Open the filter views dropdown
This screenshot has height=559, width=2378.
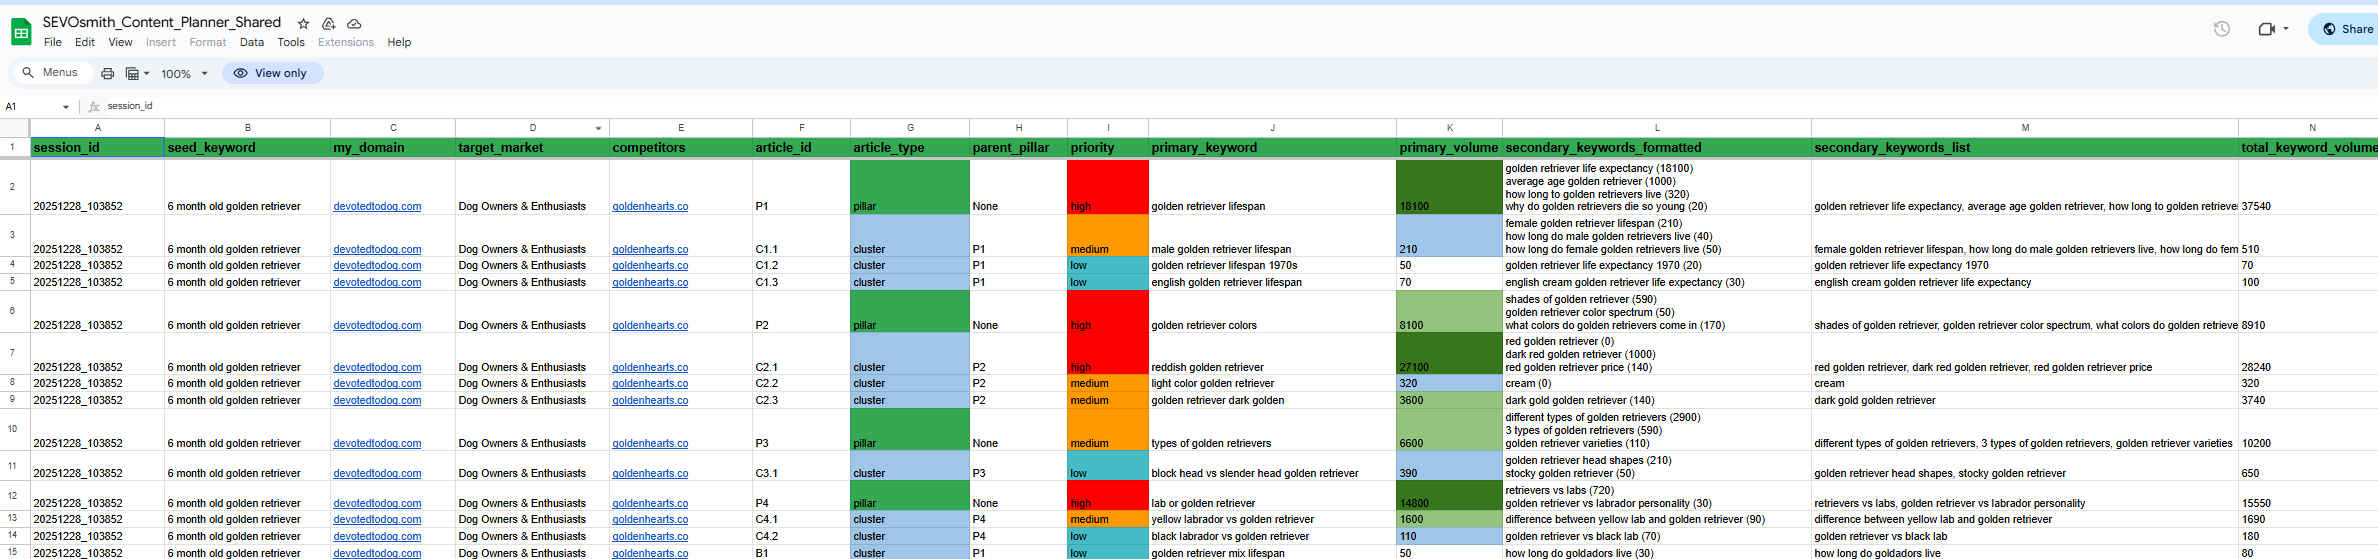point(137,73)
